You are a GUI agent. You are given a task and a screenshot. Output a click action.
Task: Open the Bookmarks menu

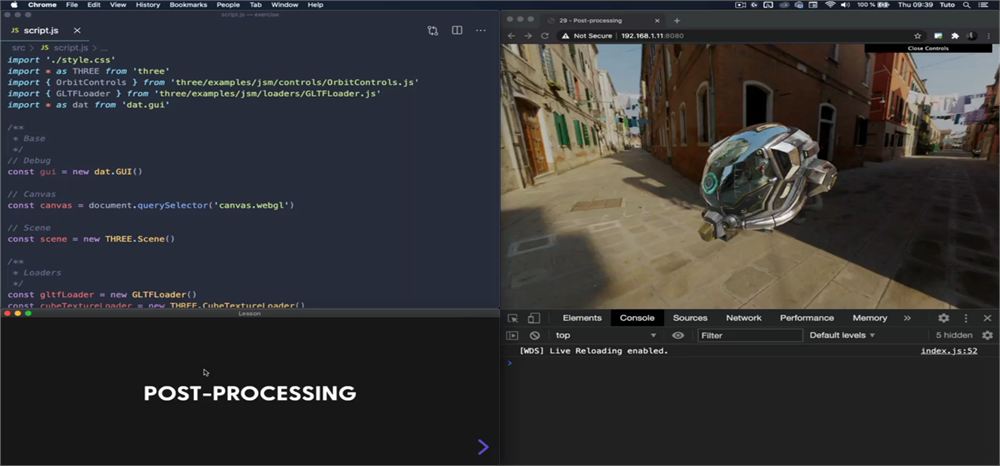(x=188, y=4)
